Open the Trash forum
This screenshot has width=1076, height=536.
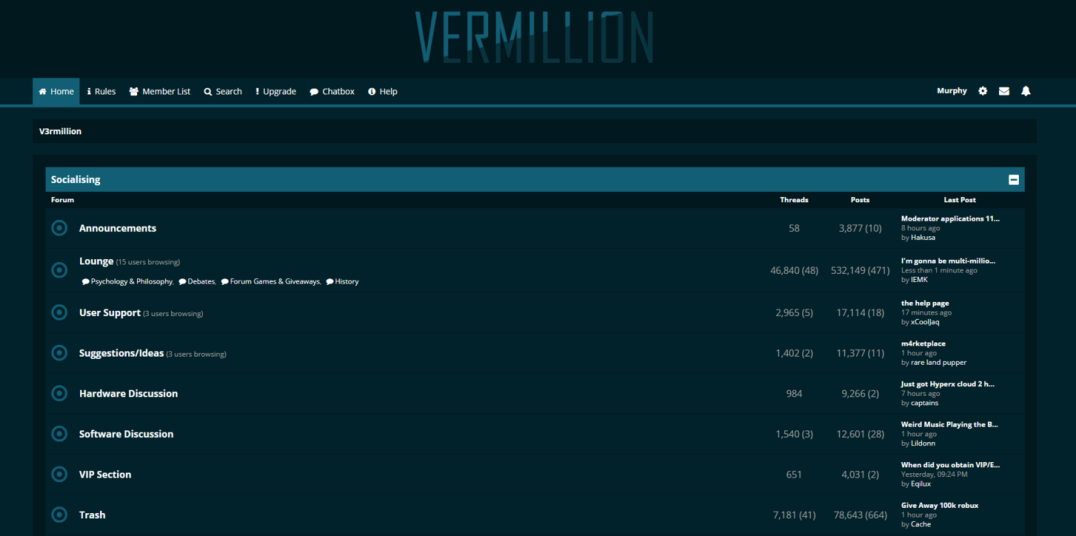(92, 515)
